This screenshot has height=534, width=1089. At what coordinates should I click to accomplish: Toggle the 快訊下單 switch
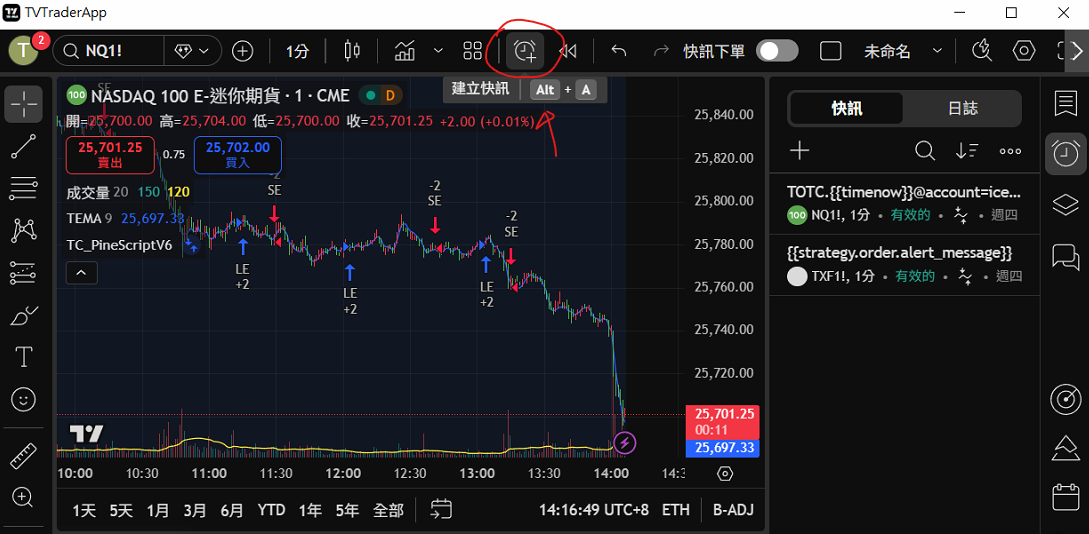777,51
